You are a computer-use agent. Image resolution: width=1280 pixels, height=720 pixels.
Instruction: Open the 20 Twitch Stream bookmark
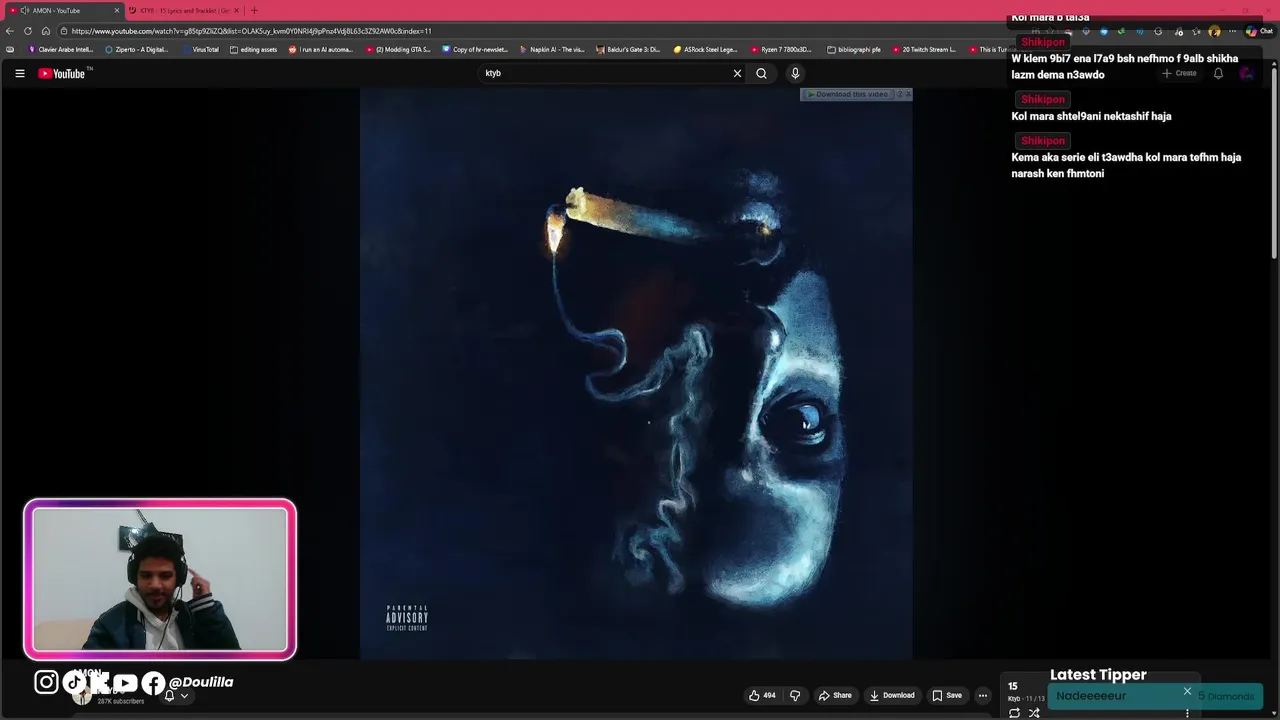point(925,49)
